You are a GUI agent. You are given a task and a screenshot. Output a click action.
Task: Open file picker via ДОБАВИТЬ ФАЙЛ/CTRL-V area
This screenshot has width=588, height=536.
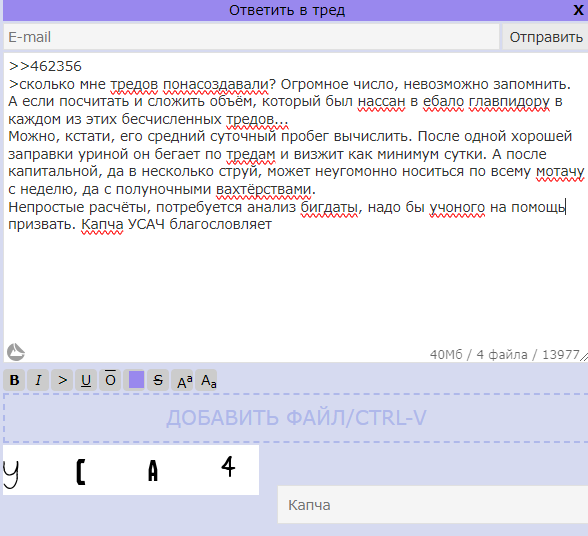point(296,418)
